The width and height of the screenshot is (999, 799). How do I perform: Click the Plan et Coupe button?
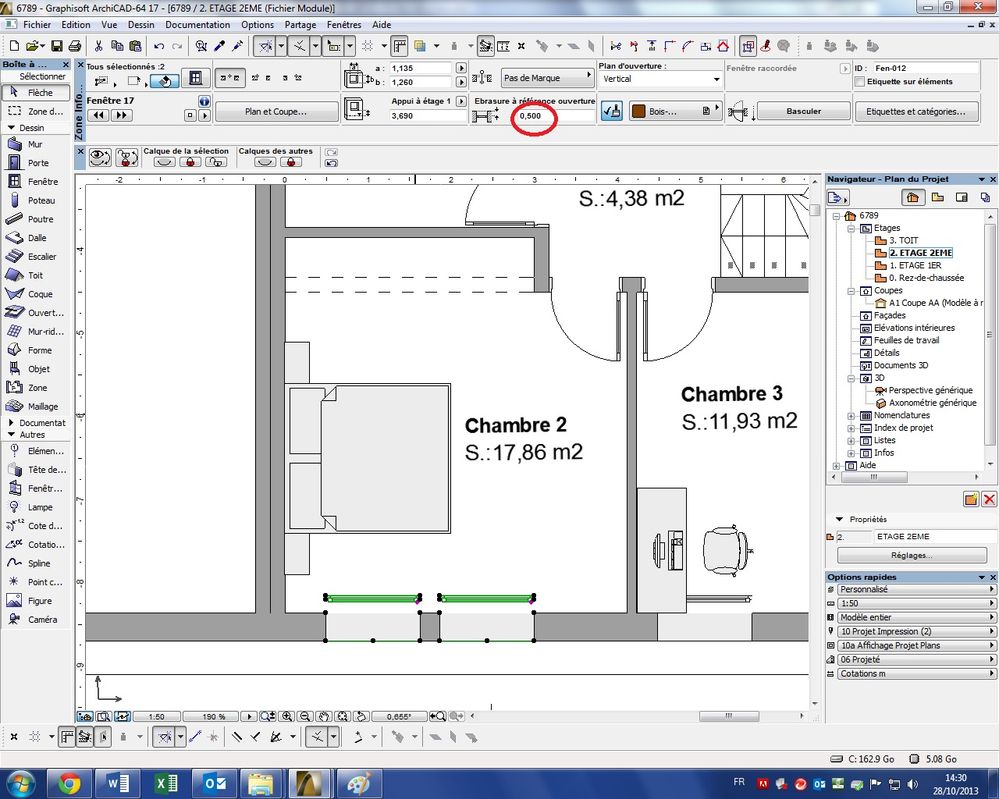click(x=275, y=112)
